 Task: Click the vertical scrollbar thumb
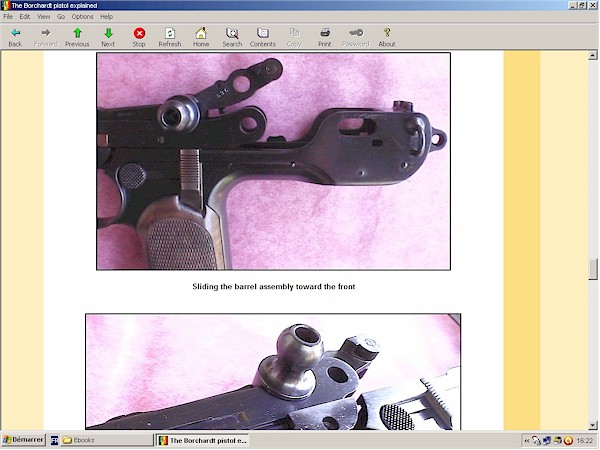tap(593, 269)
